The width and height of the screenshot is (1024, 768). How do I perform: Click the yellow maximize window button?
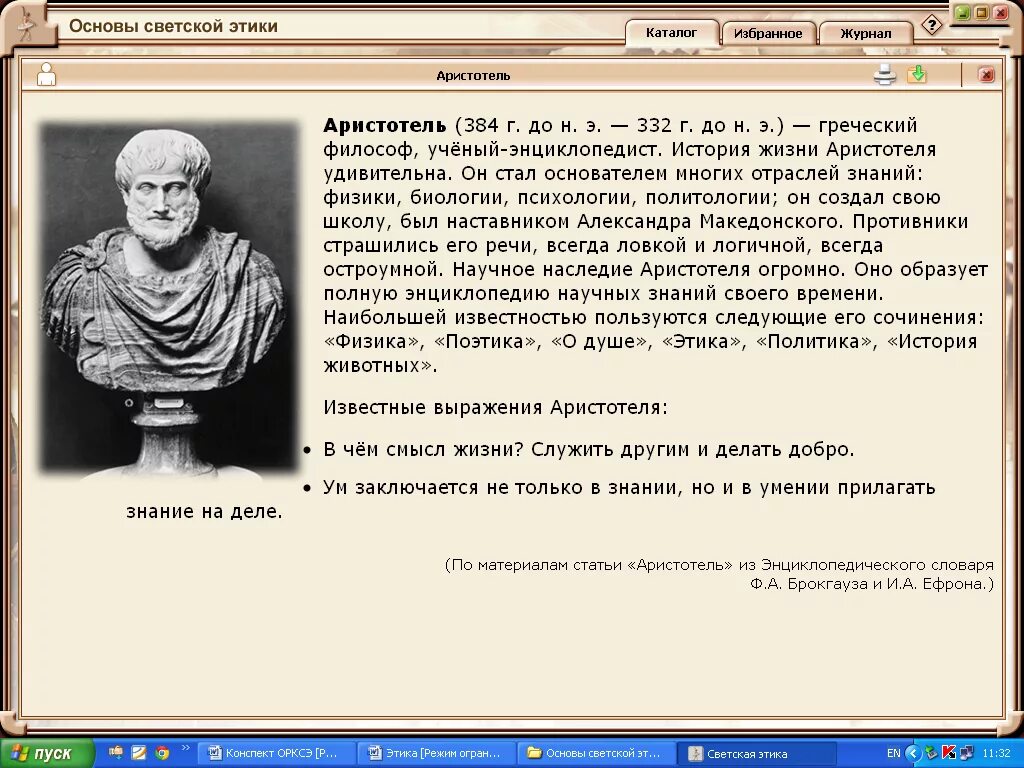[981, 12]
